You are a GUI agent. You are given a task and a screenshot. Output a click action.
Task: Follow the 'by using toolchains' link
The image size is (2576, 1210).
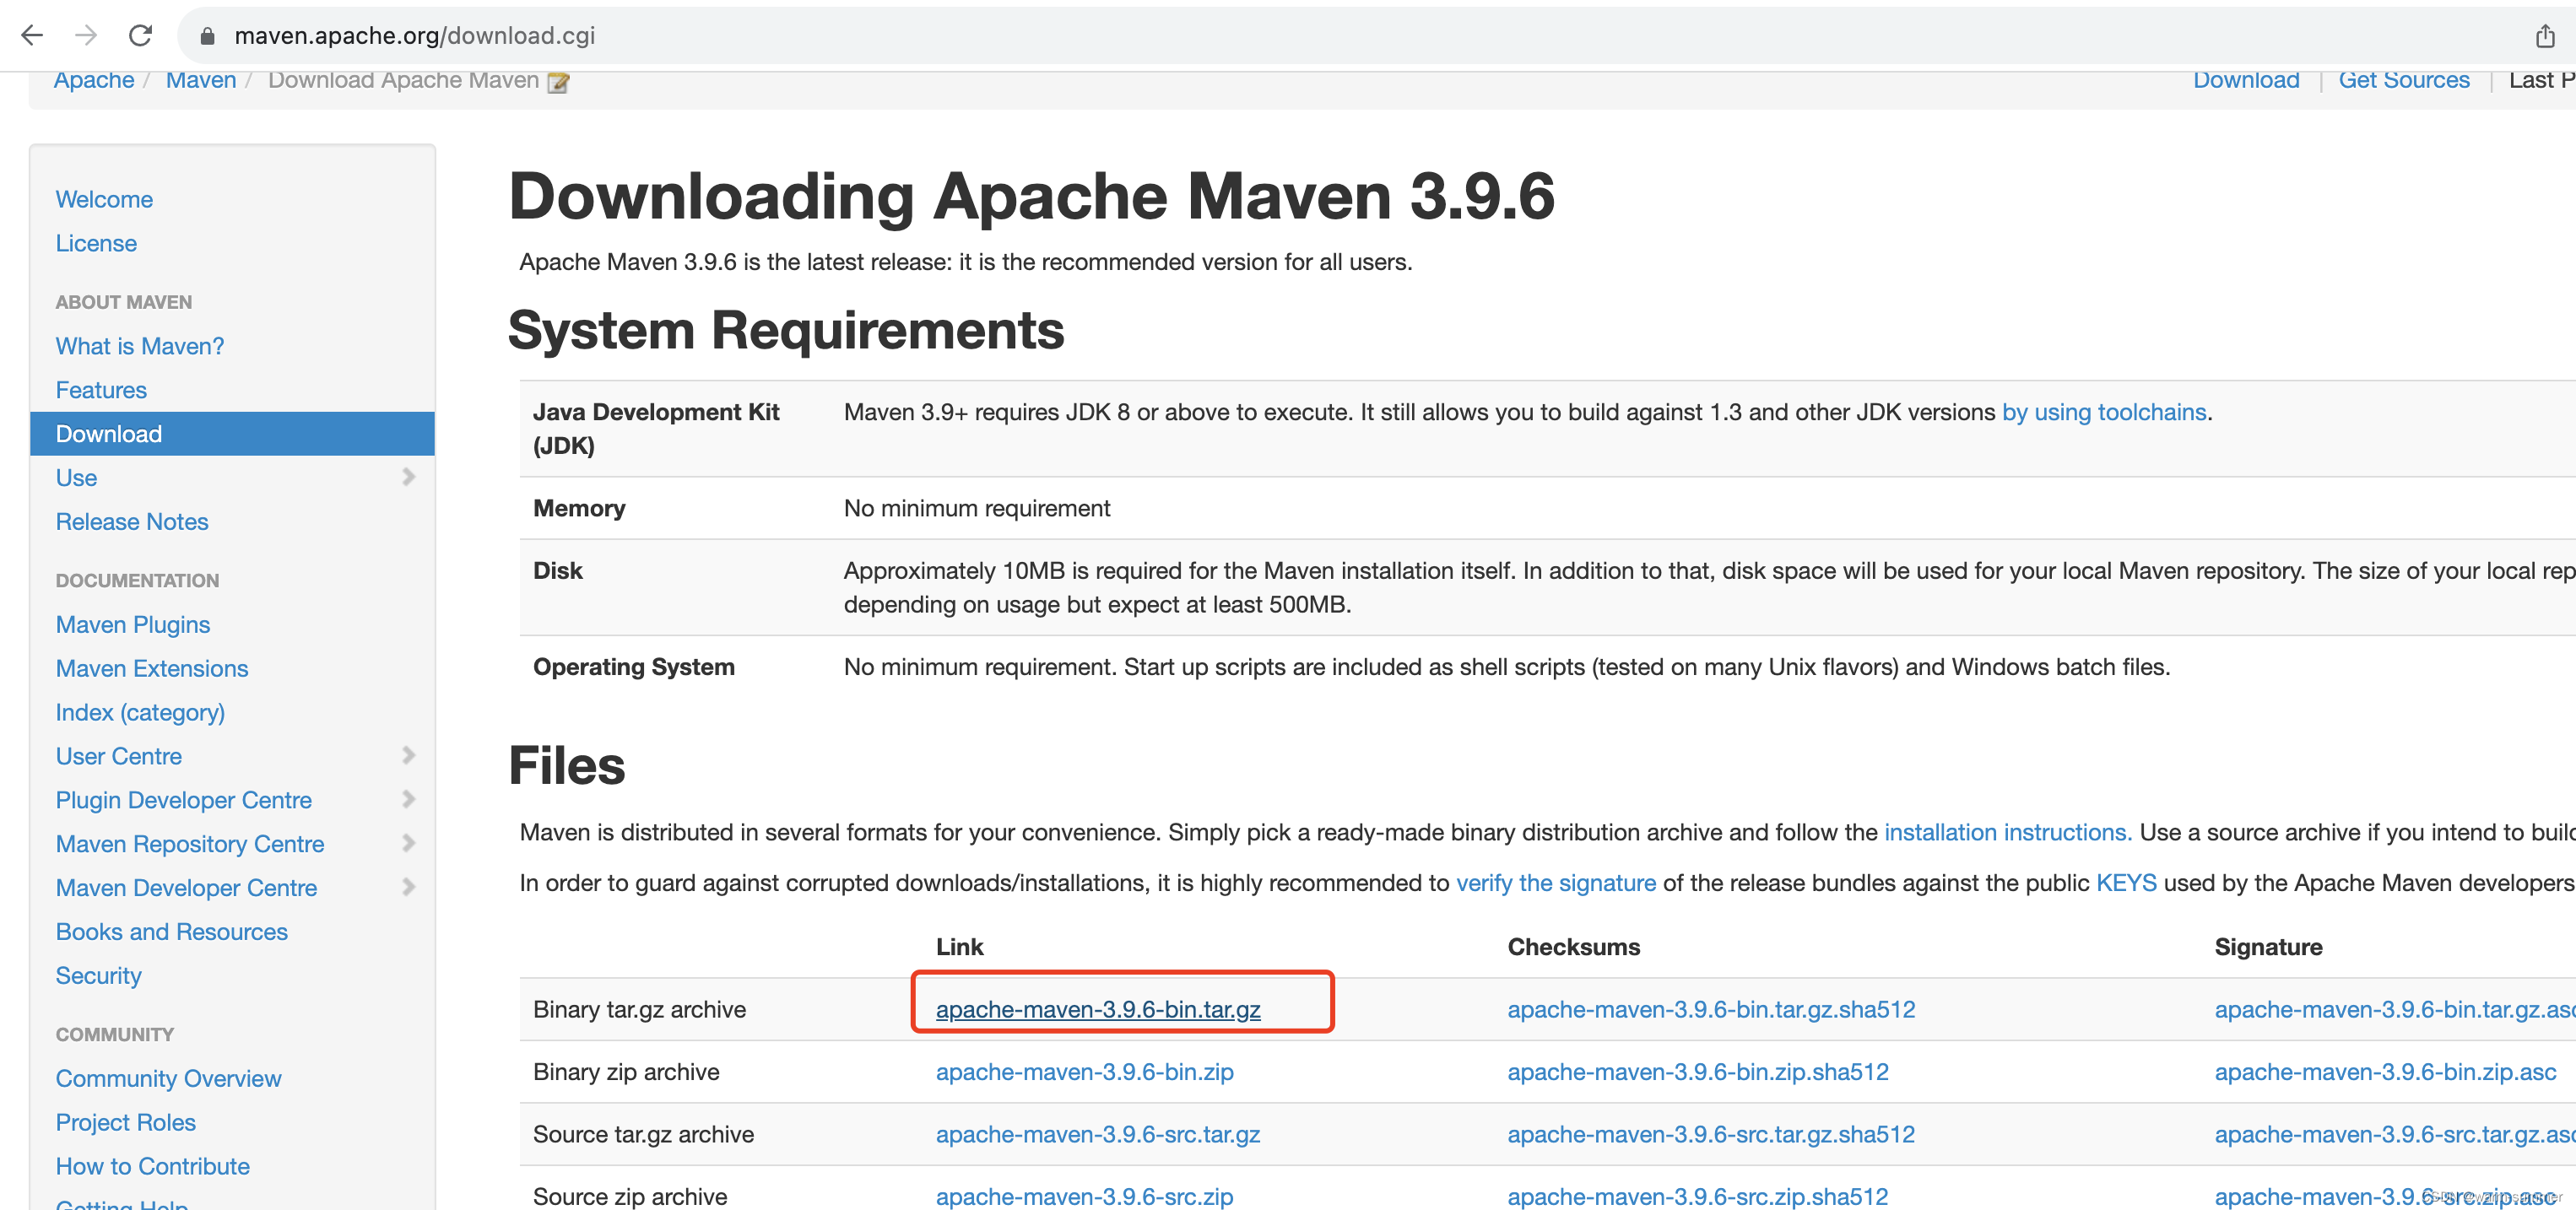[x=2104, y=412]
